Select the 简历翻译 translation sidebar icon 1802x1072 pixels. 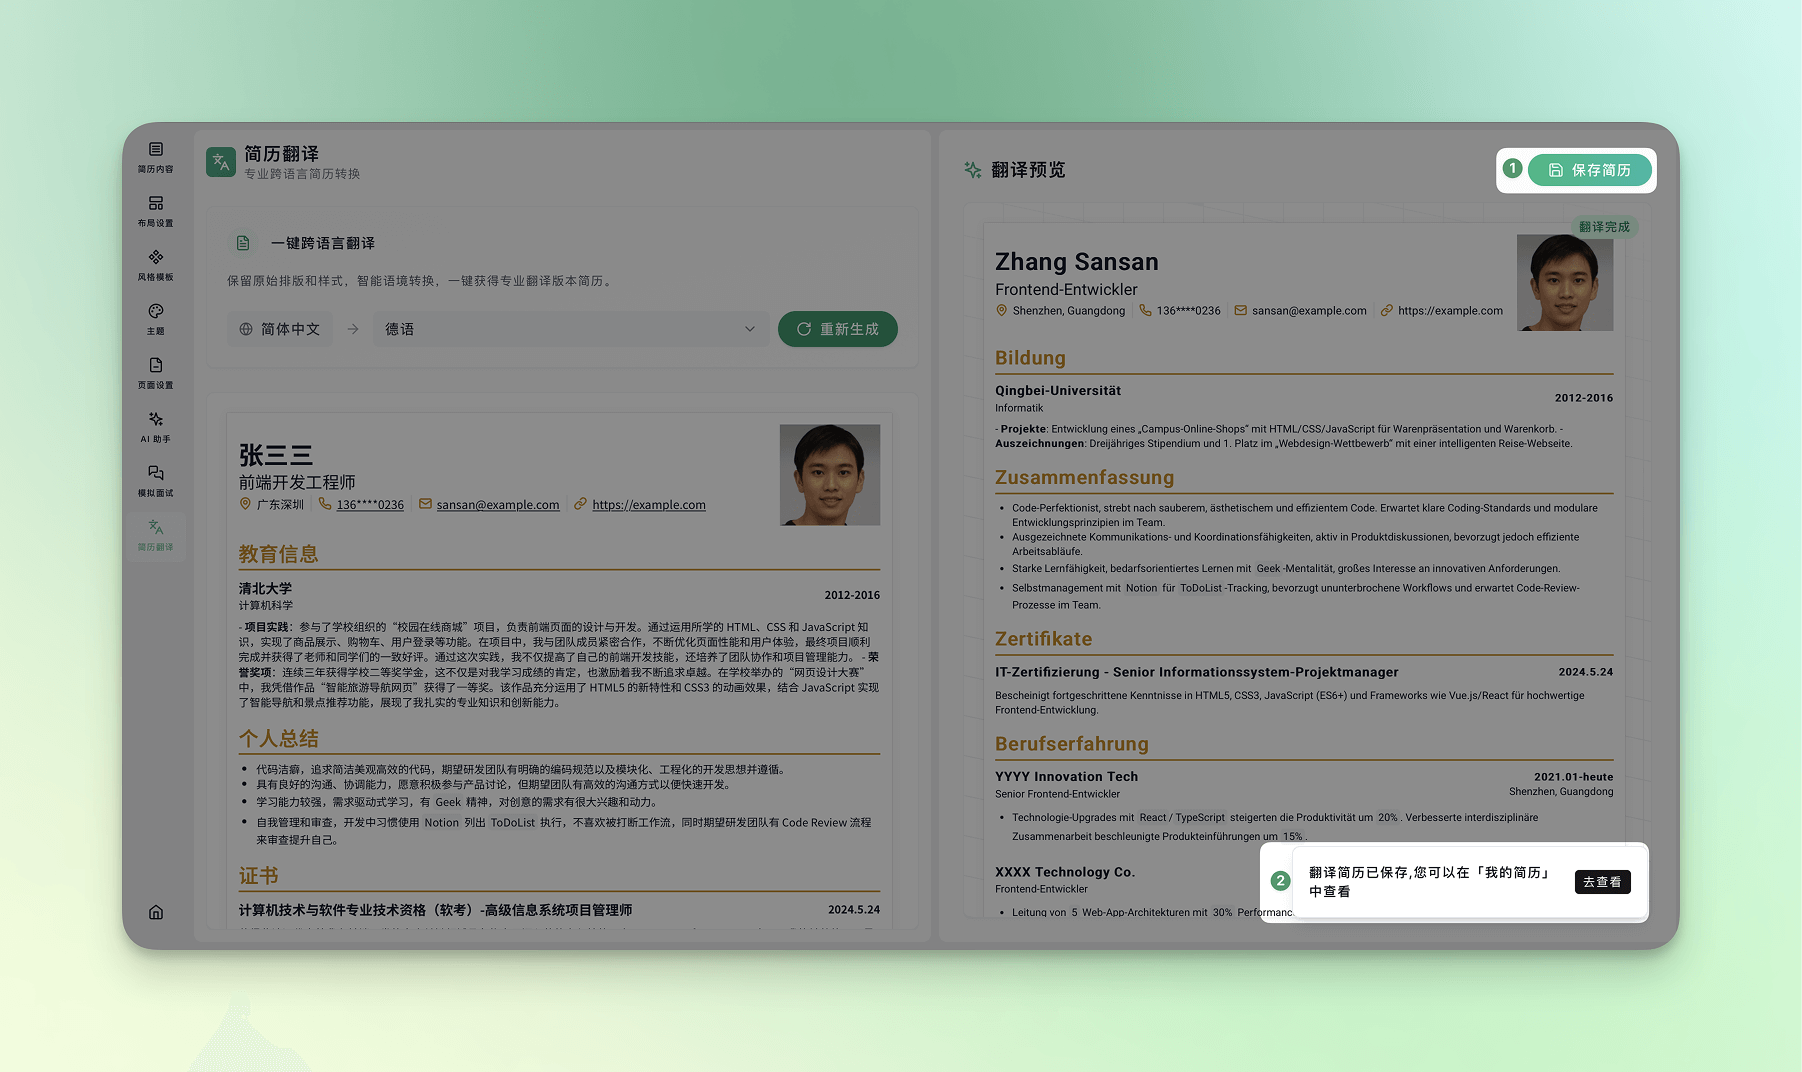(x=156, y=535)
